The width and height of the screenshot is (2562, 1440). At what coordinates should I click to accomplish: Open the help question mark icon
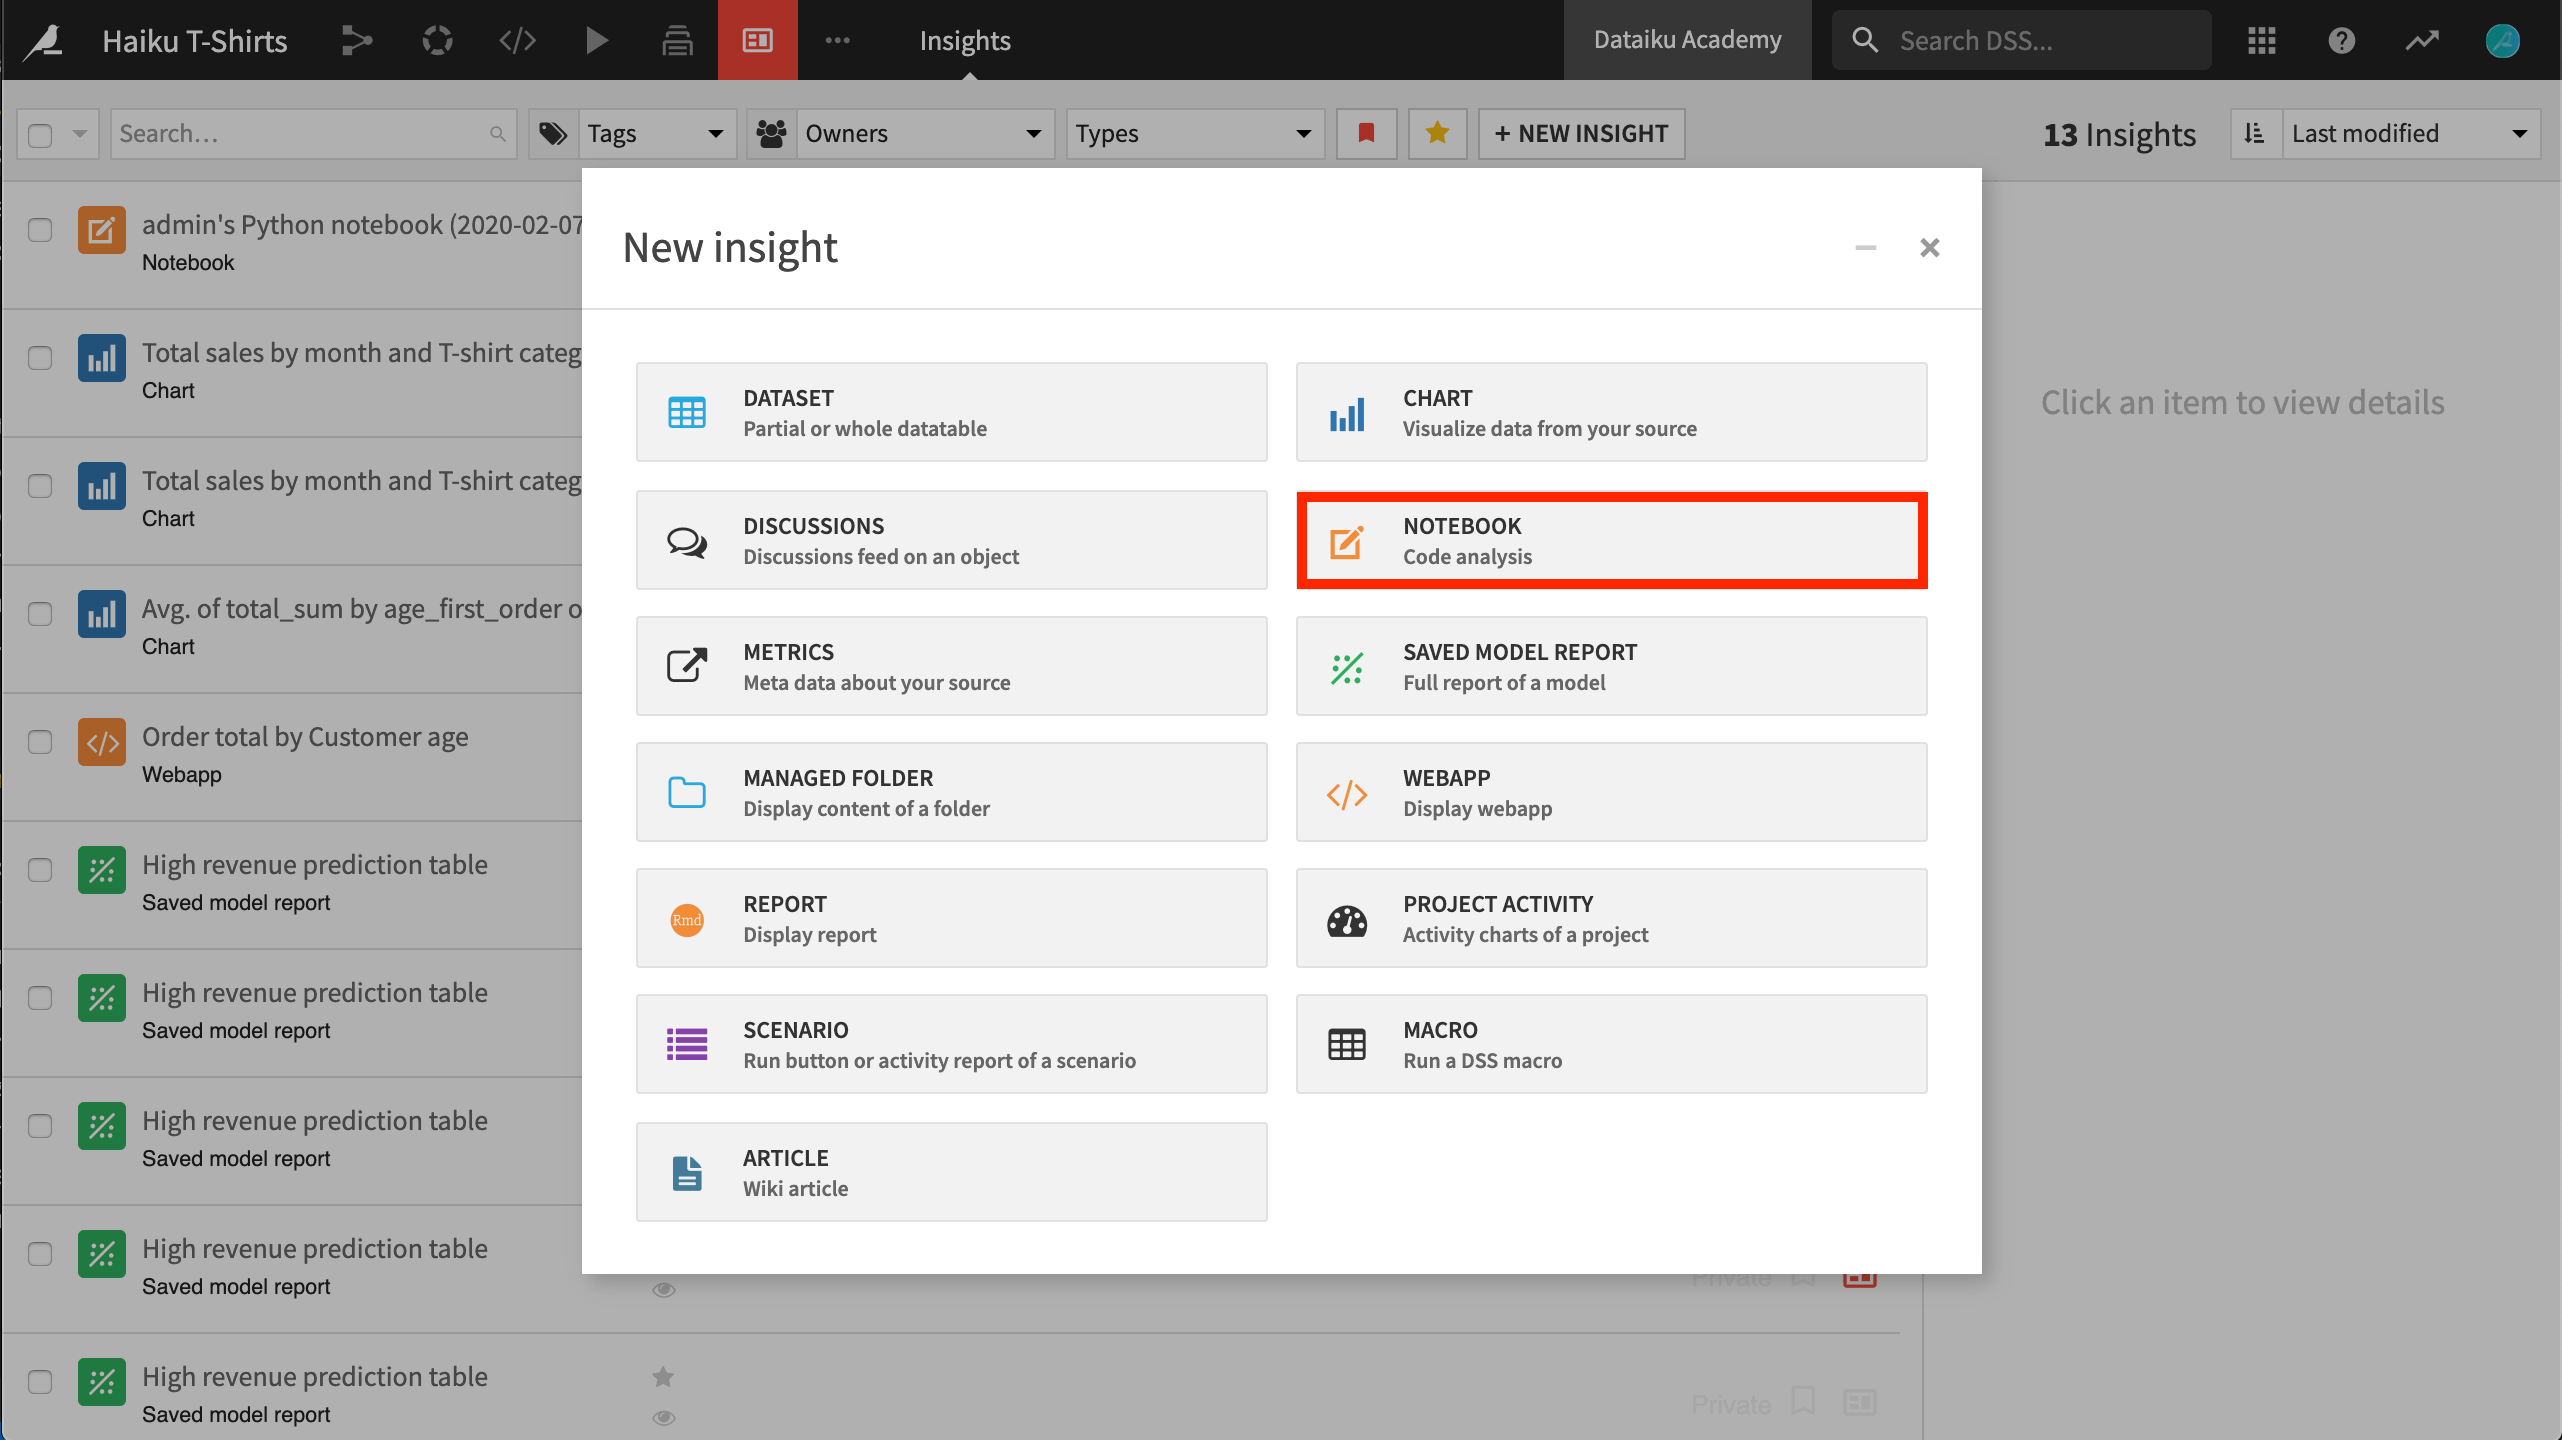coord(2341,41)
